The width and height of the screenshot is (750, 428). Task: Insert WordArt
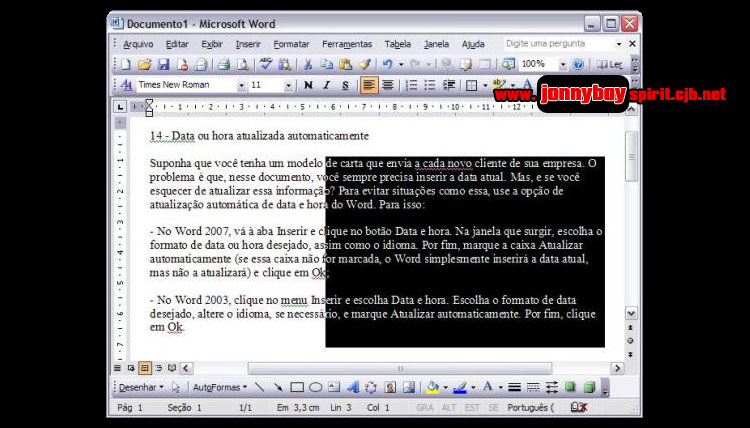(x=353, y=387)
